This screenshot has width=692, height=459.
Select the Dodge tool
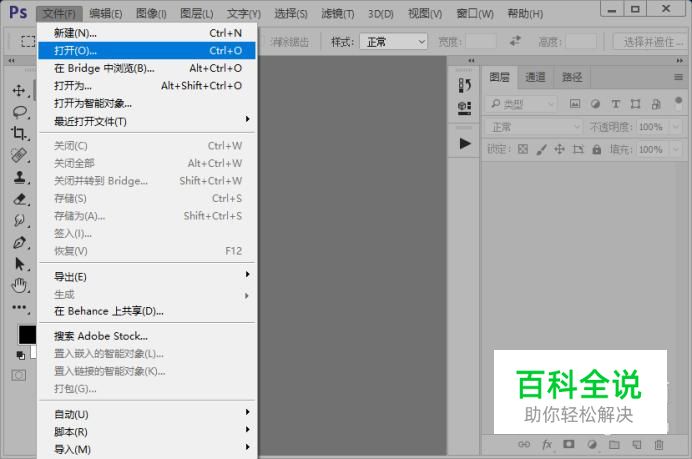pyautogui.click(x=19, y=220)
